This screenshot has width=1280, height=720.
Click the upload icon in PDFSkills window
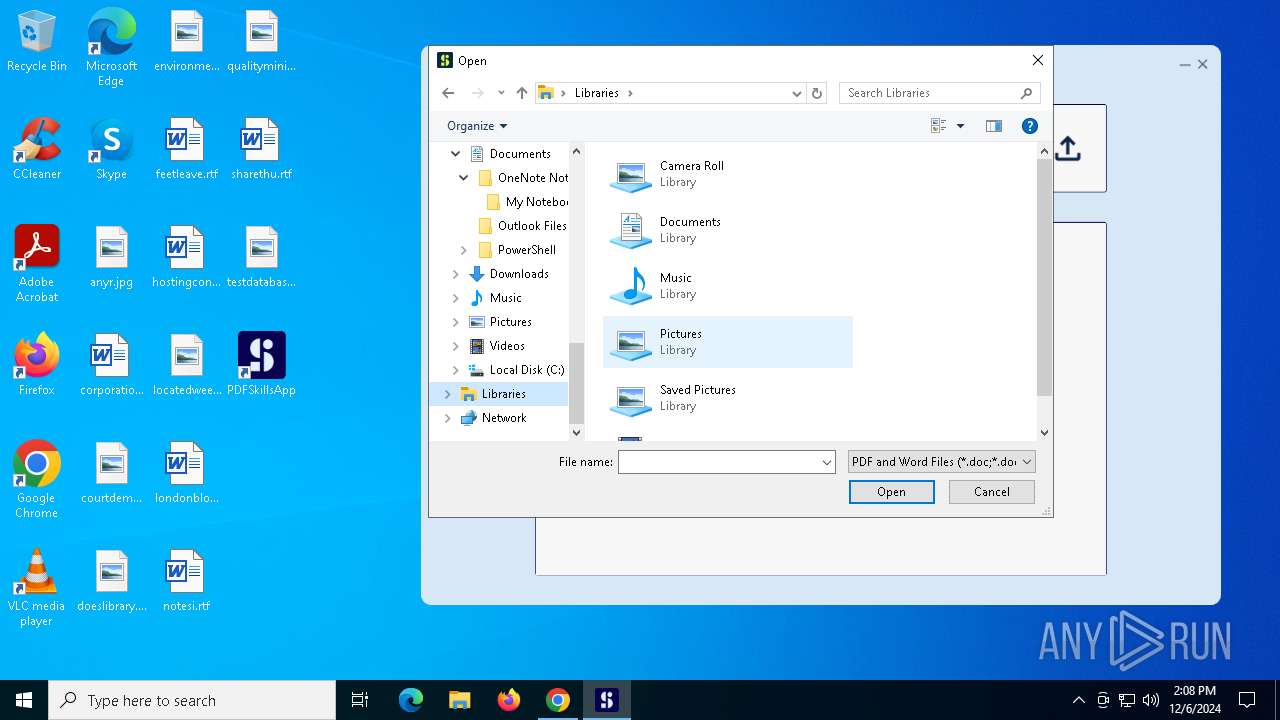pos(1068,148)
